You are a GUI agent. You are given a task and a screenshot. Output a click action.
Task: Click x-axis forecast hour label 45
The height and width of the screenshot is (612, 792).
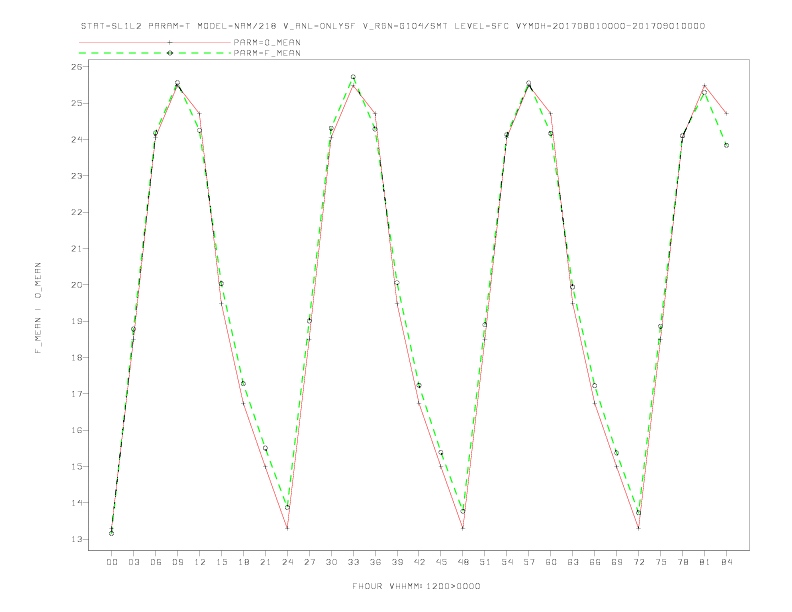(441, 562)
